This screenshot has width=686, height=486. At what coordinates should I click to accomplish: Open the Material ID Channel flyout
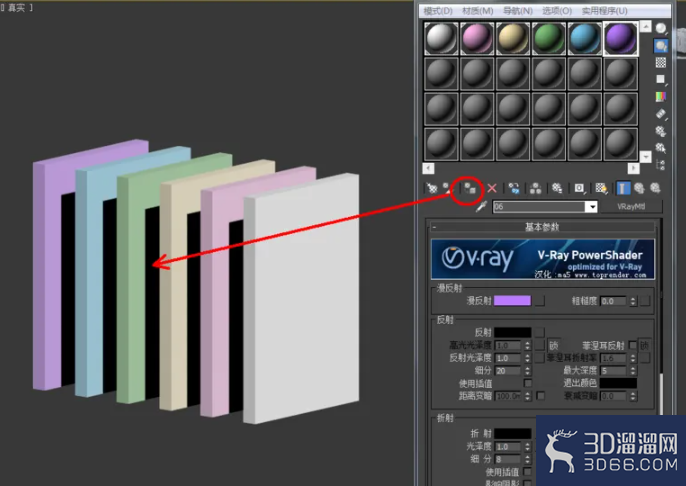pos(579,189)
